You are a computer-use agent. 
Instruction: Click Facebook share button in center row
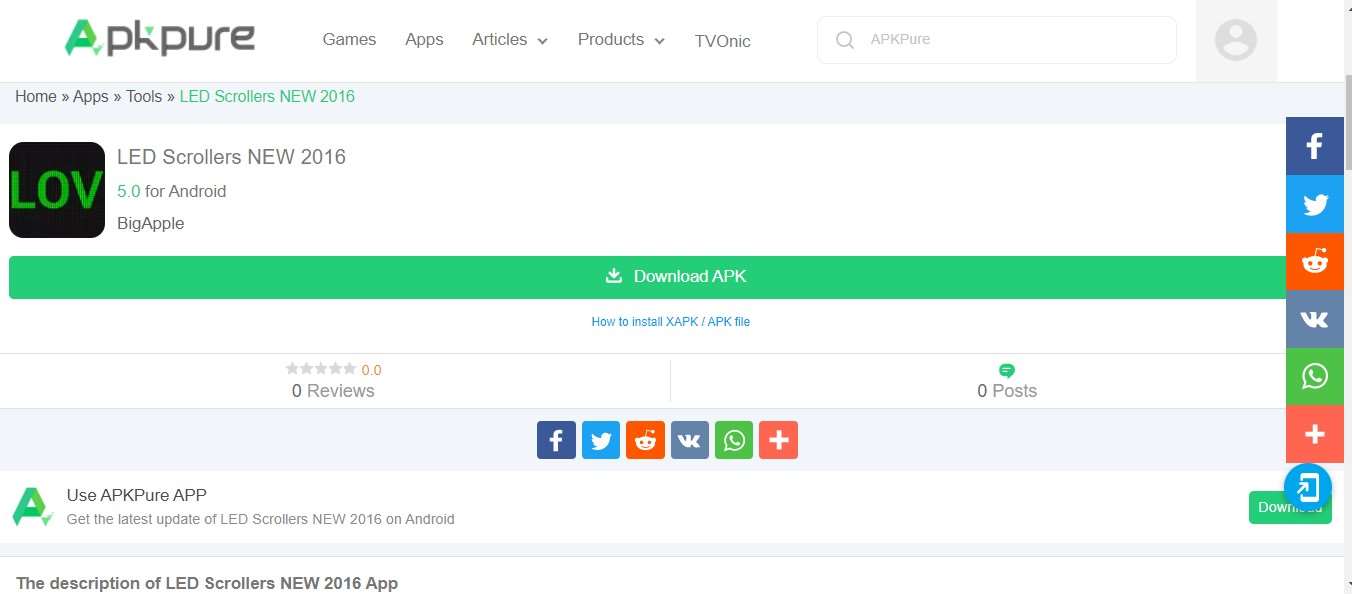(x=556, y=440)
